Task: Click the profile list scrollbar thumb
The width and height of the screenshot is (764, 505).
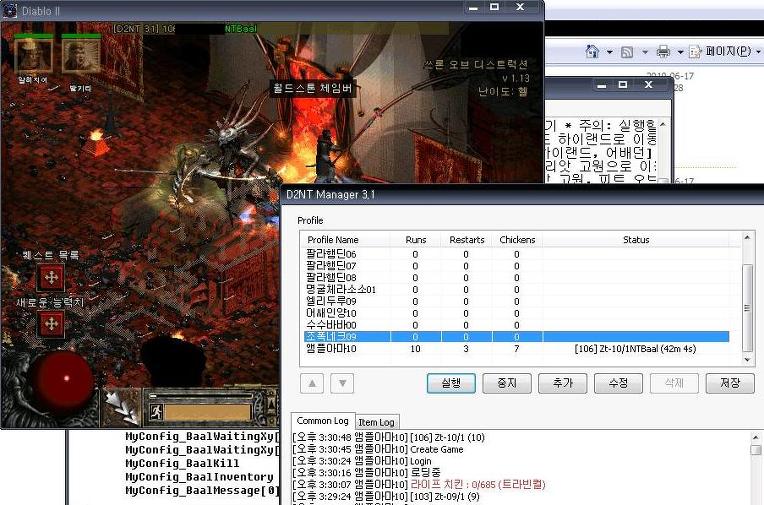Action: tap(747, 307)
